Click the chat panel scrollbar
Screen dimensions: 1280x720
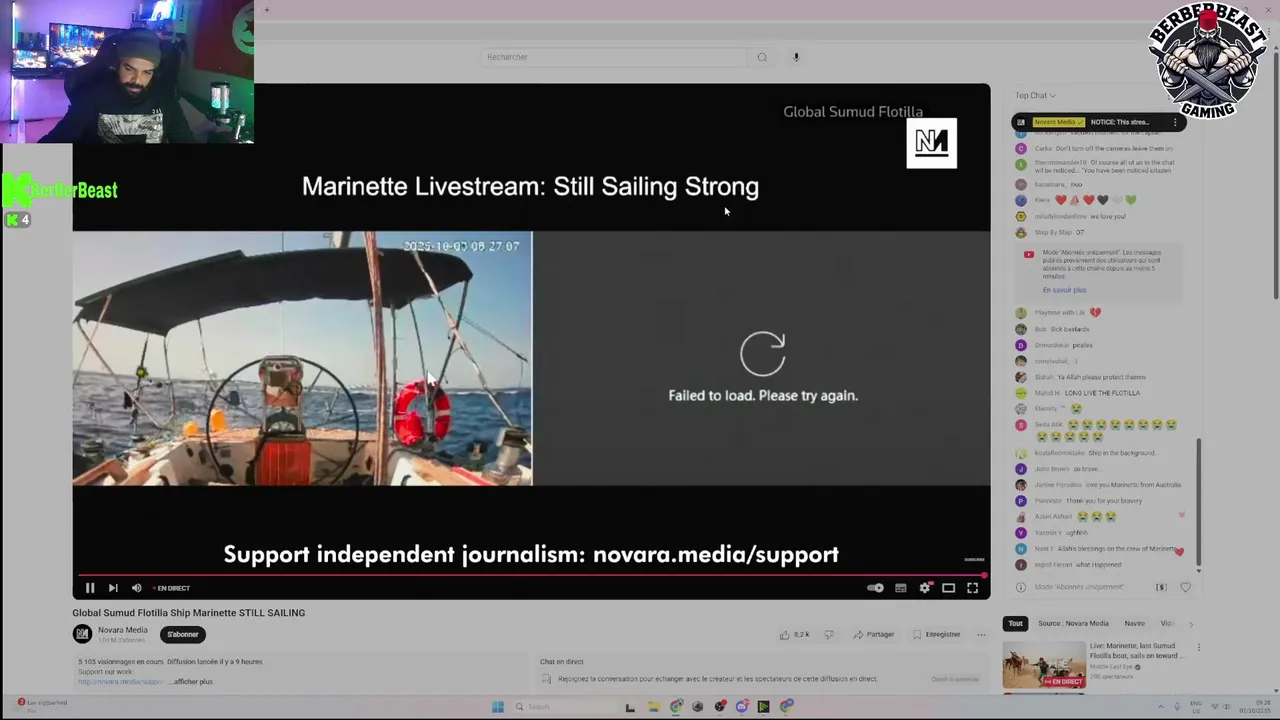(x=1198, y=503)
